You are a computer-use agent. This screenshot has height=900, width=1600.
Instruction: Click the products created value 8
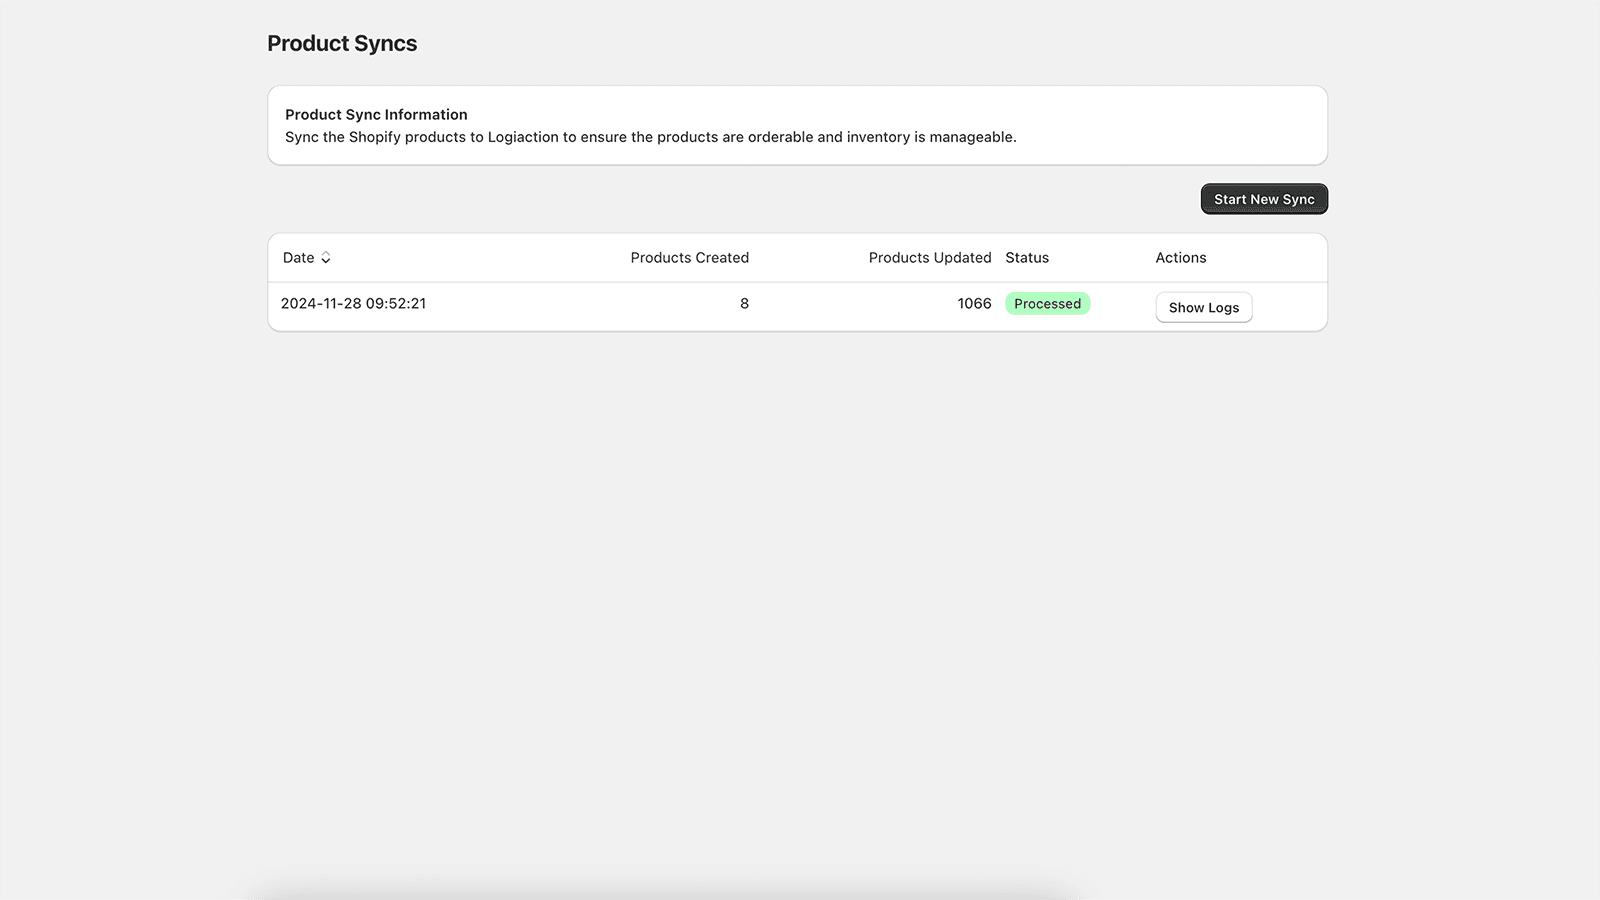(744, 304)
